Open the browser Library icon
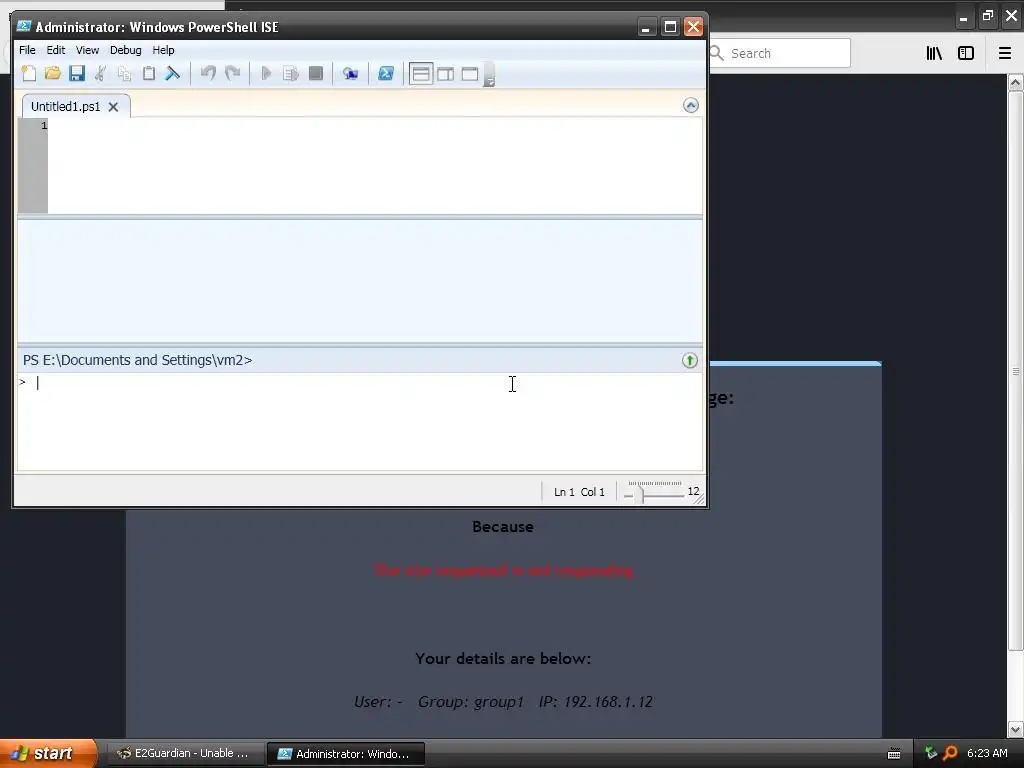The height and width of the screenshot is (768, 1024). click(x=934, y=53)
